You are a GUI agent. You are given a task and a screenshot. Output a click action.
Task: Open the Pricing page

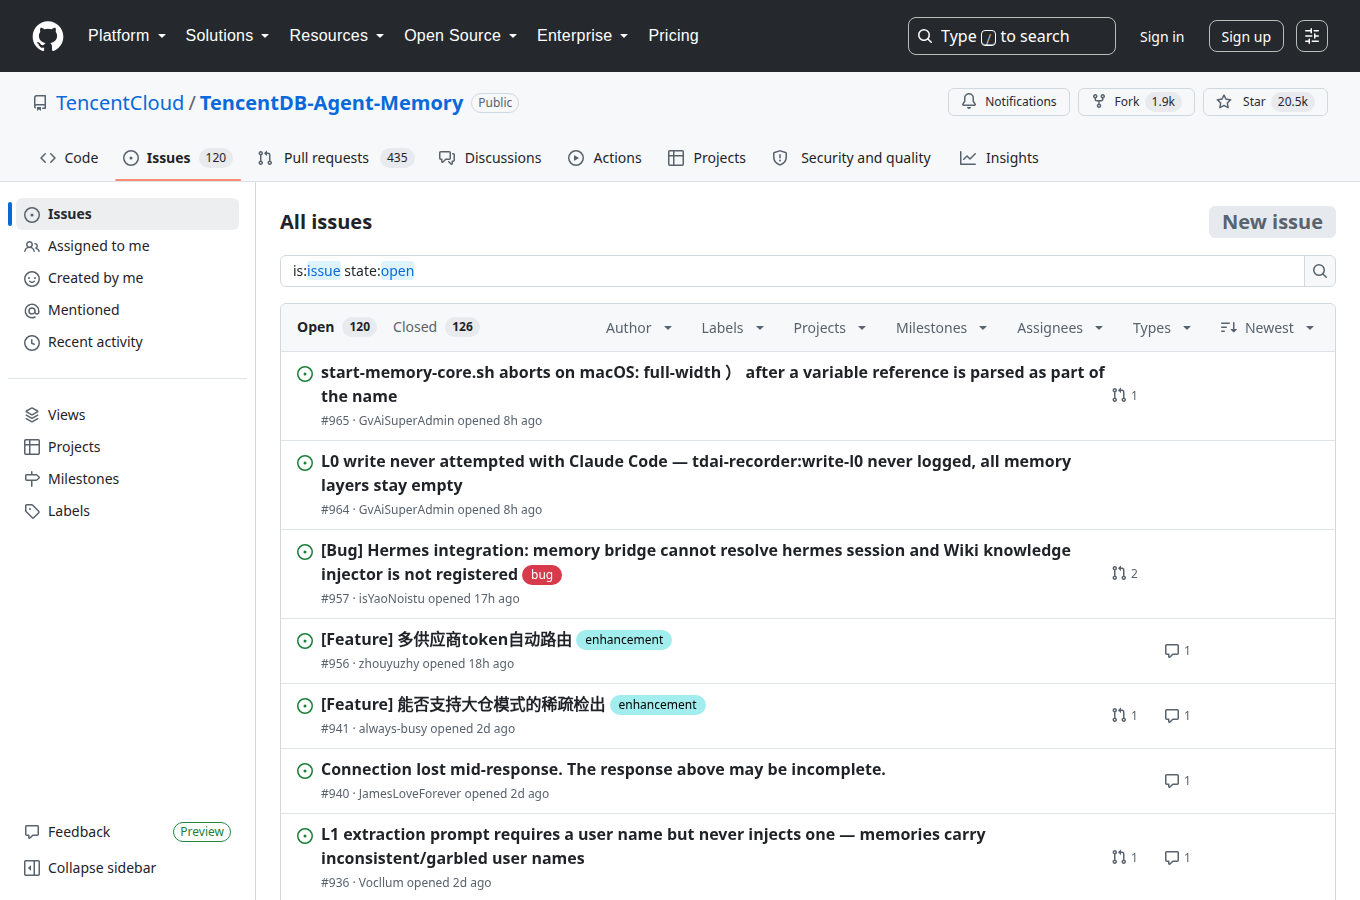point(673,36)
